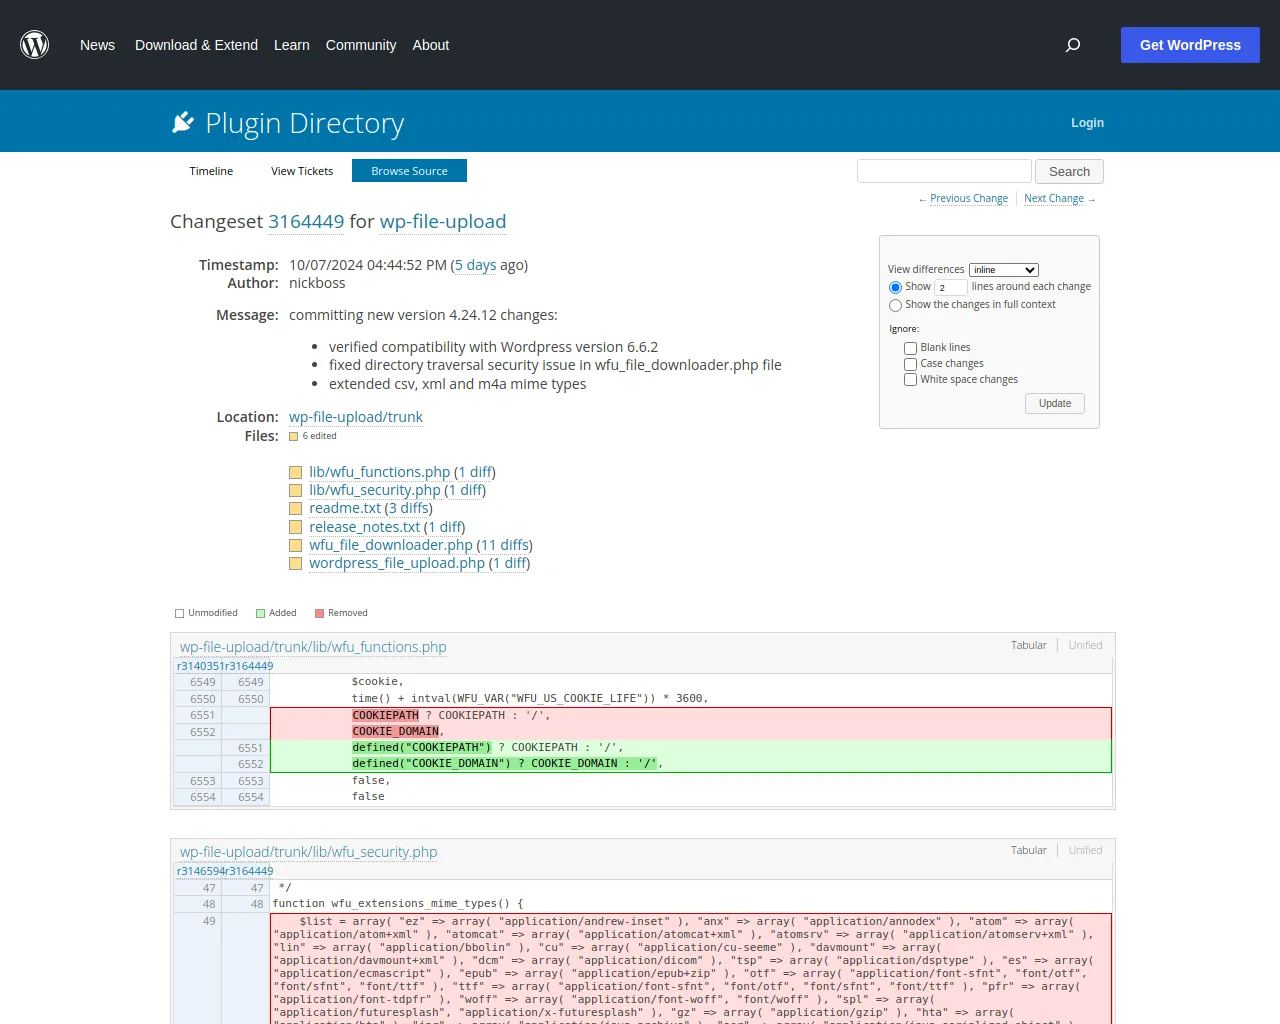Open the About menu

point(431,45)
